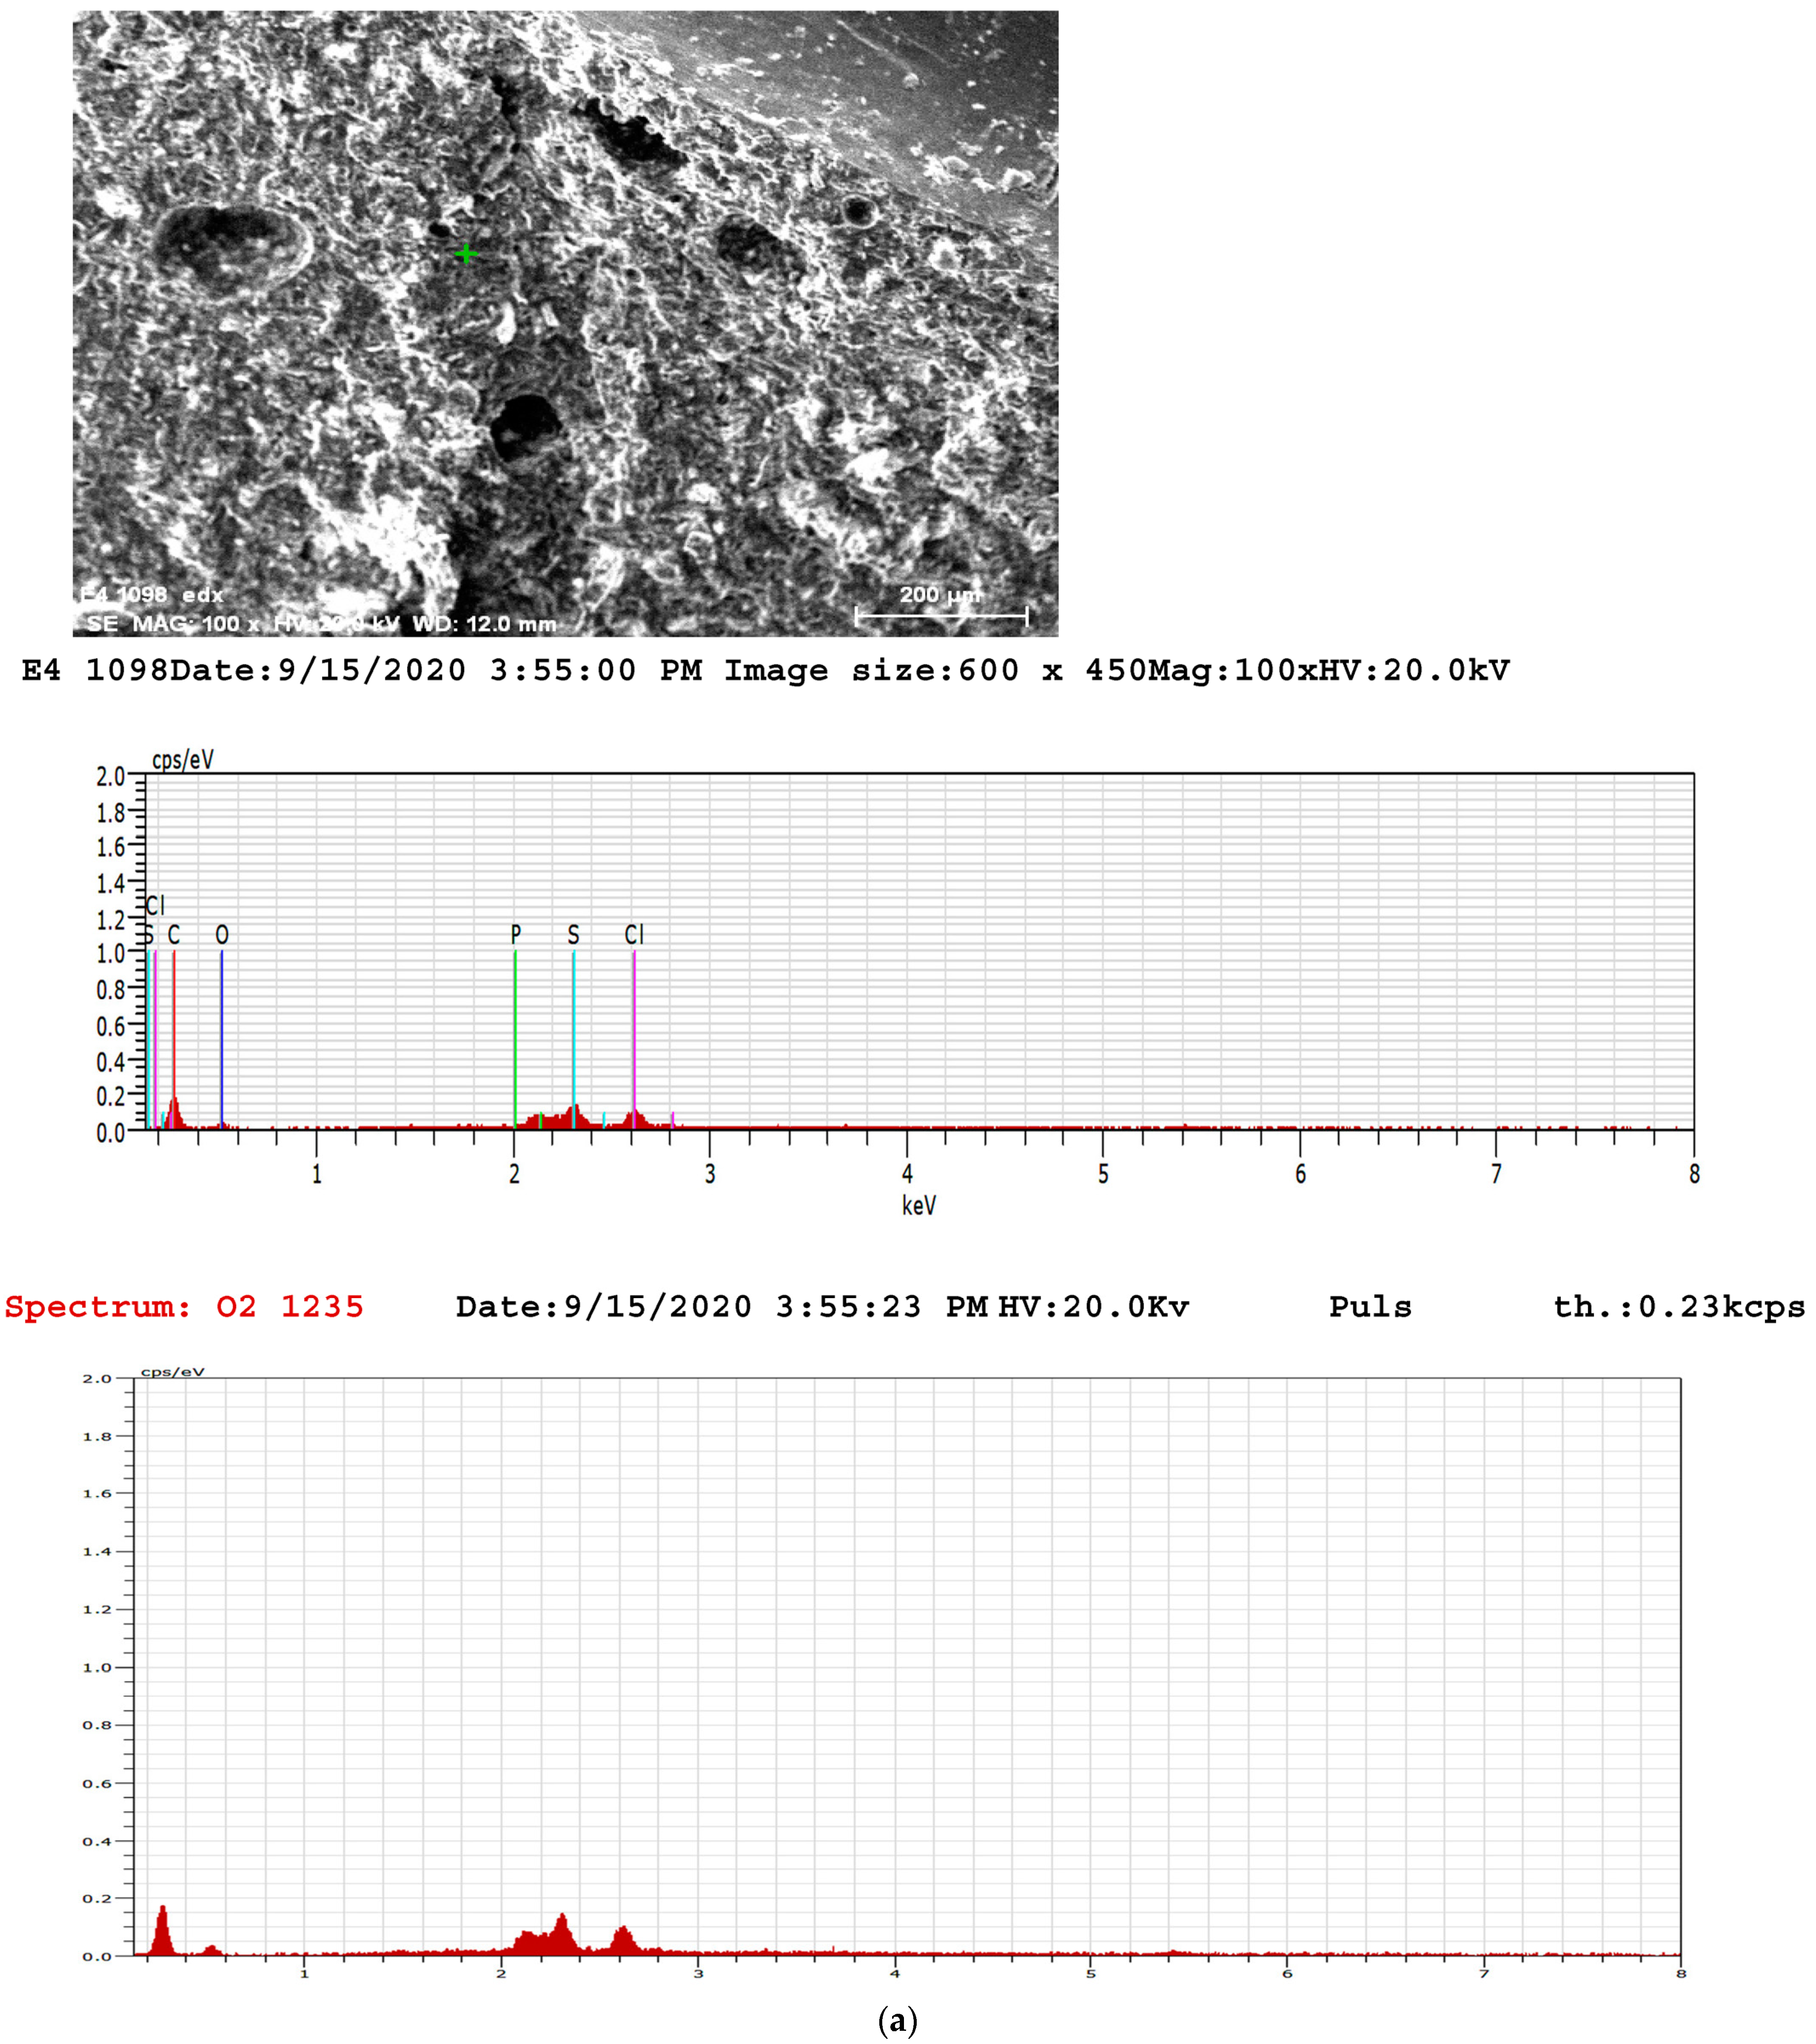Click the green crosshair marker on SEM image
Screen dimensions: 1816x2044
(x=466, y=254)
